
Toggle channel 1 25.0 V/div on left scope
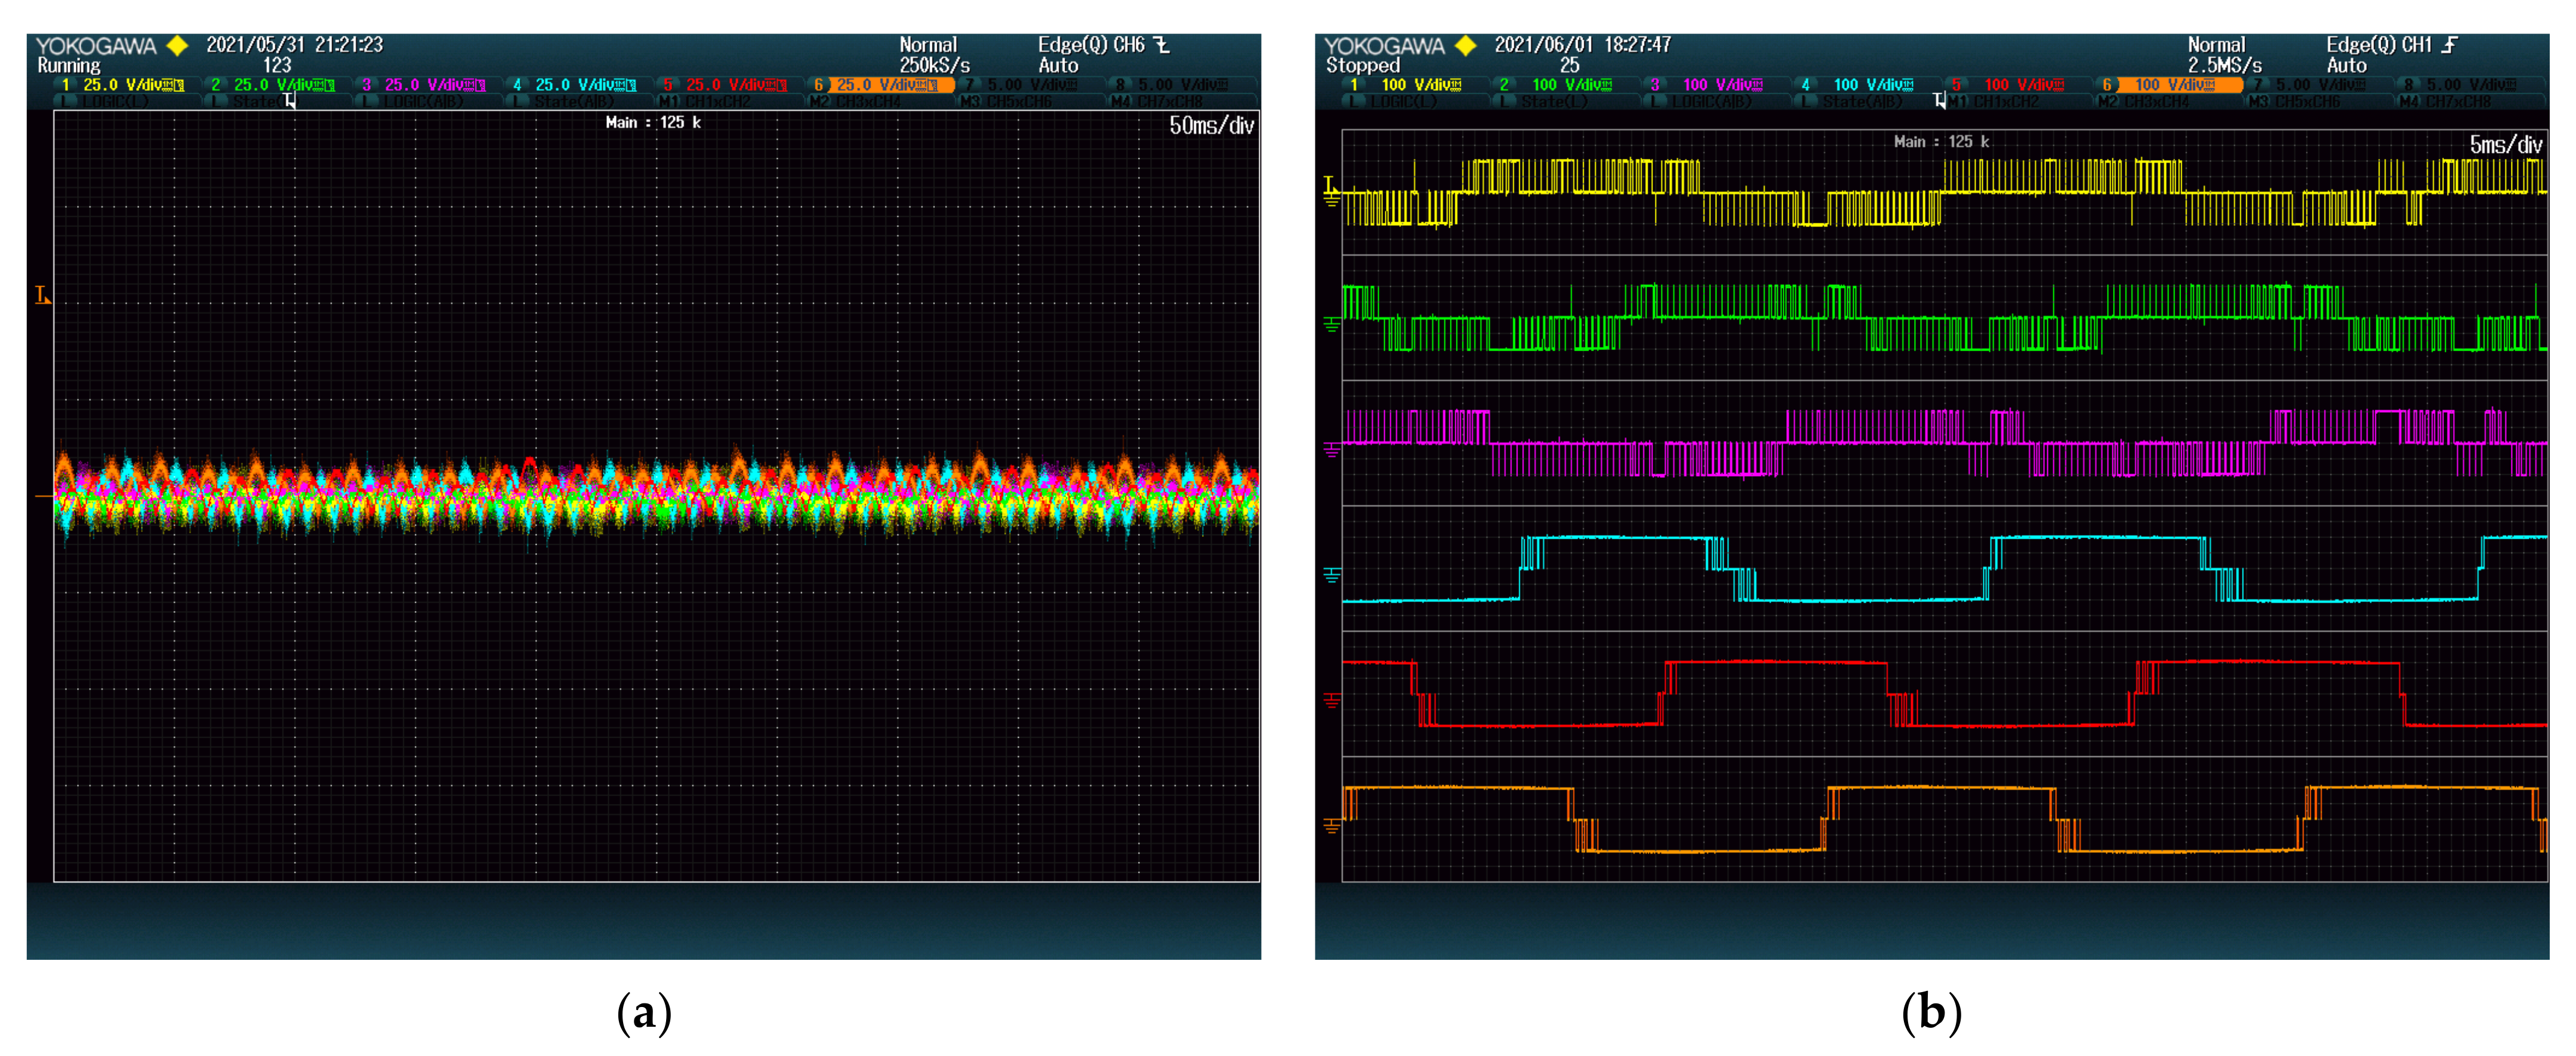(125, 85)
